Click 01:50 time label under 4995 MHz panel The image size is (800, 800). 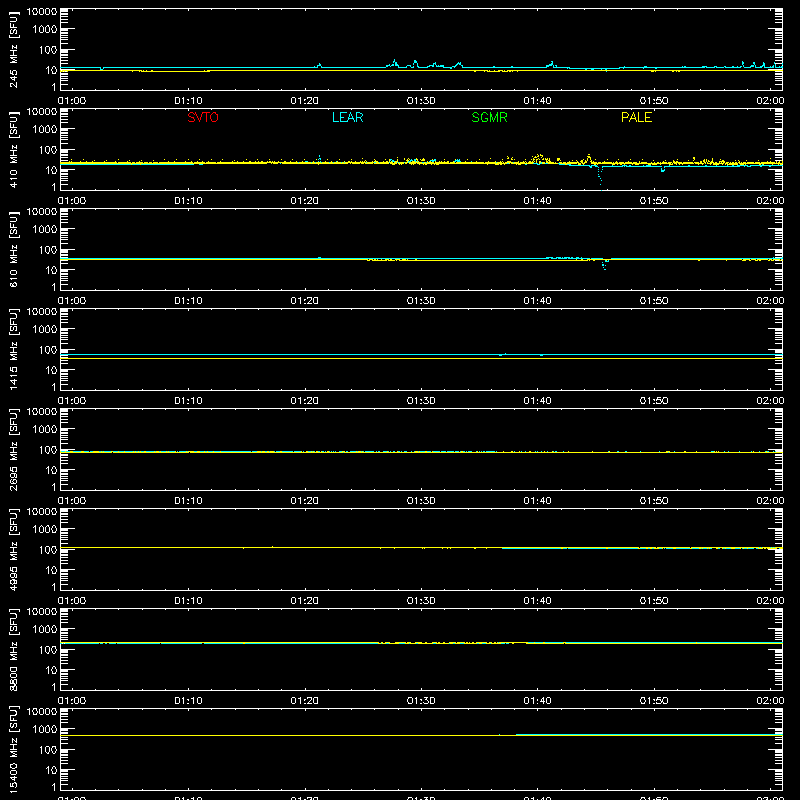tap(654, 601)
